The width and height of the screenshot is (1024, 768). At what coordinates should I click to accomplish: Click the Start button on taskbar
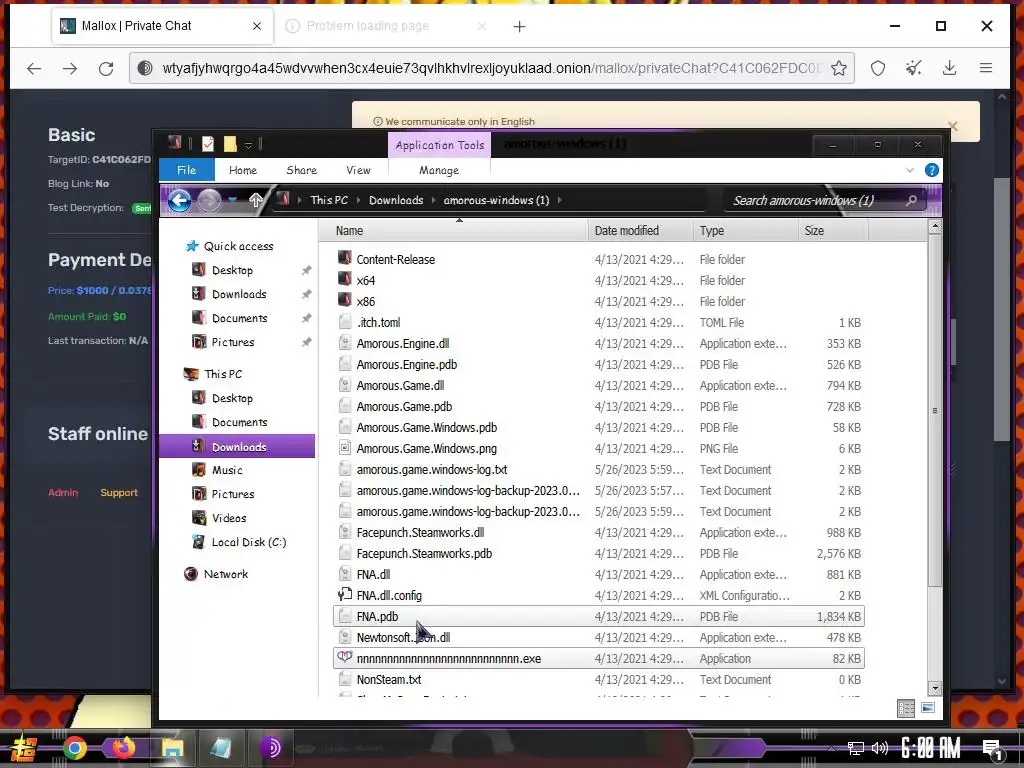(24, 748)
